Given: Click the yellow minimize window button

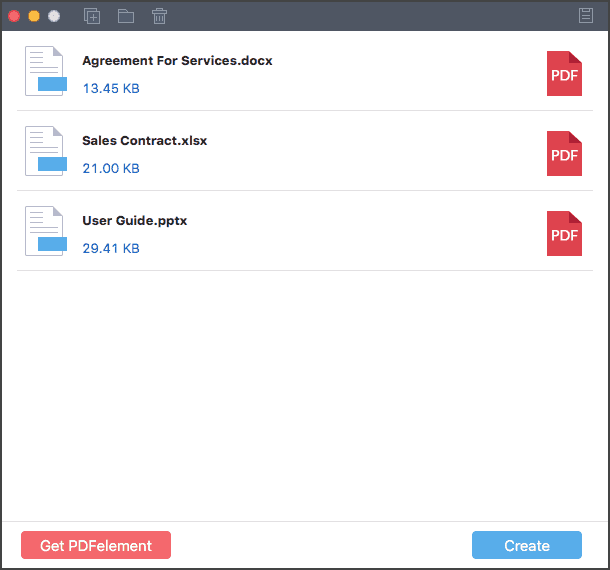Looking at the screenshot, I should [x=34, y=16].
